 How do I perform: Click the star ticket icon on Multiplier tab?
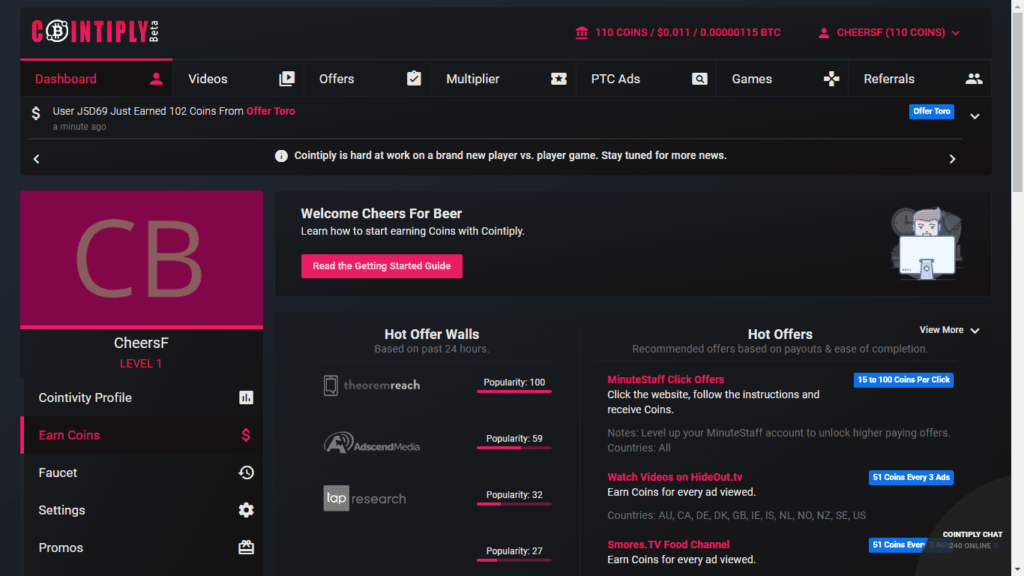tap(558, 79)
